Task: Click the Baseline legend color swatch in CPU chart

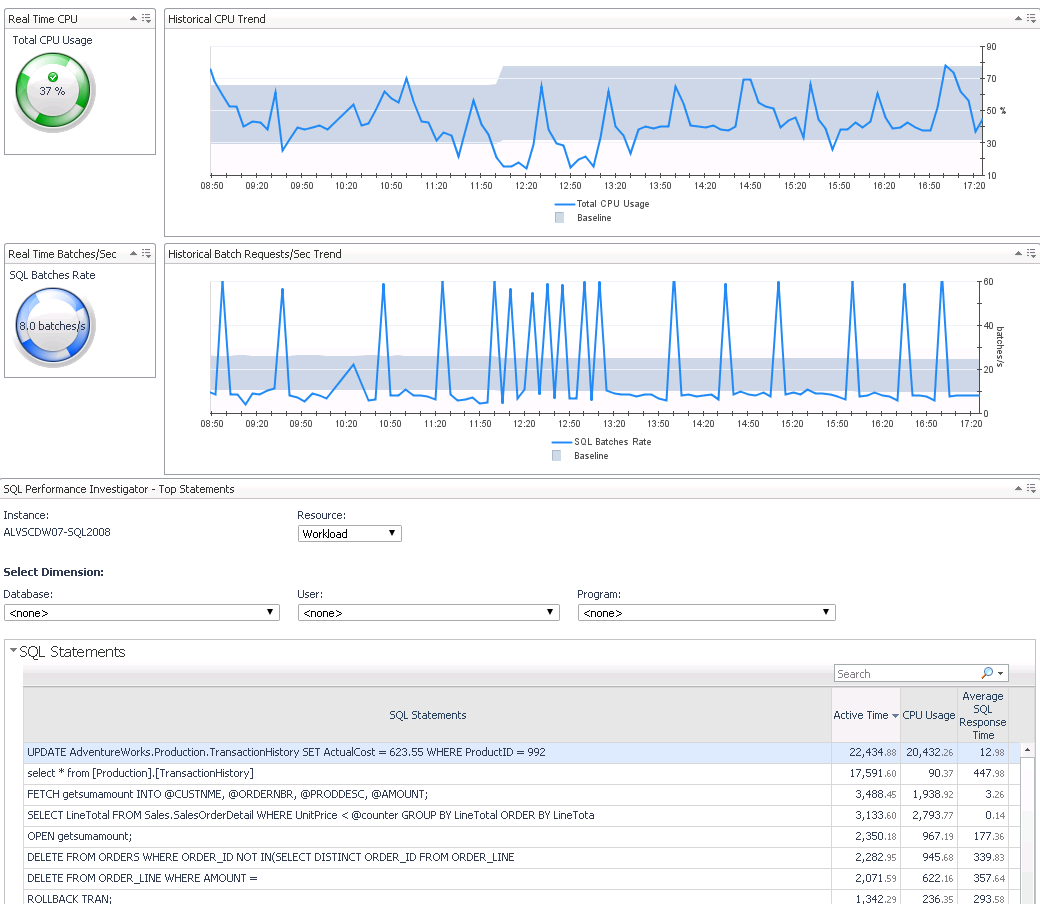Action: [x=559, y=217]
